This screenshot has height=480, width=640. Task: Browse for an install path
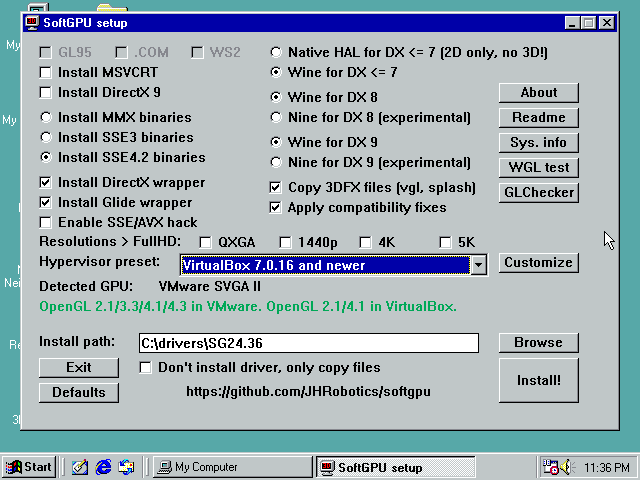coord(539,342)
